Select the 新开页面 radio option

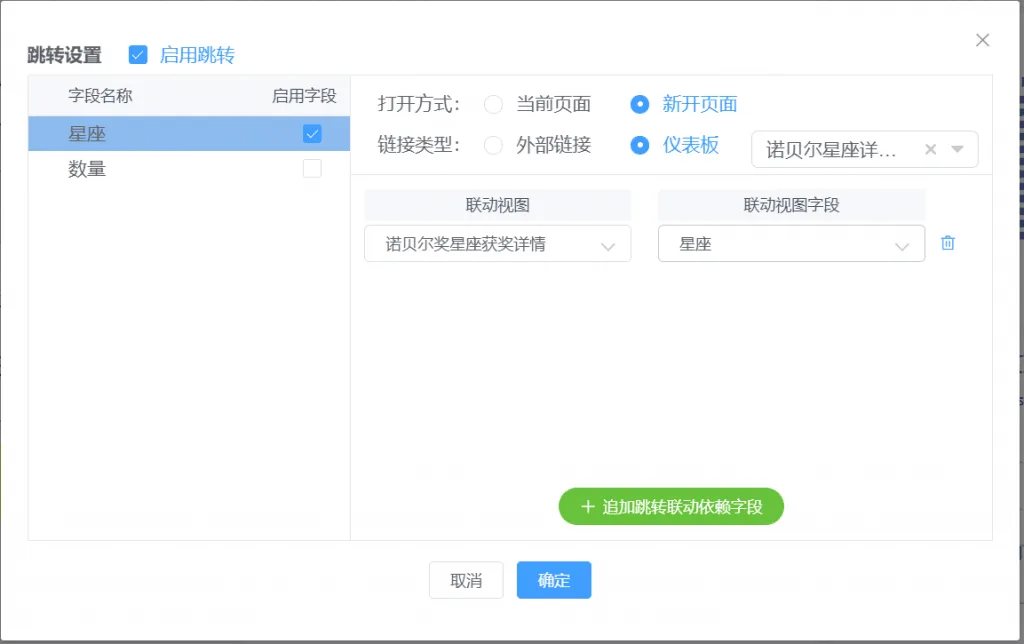[x=639, y=105]
